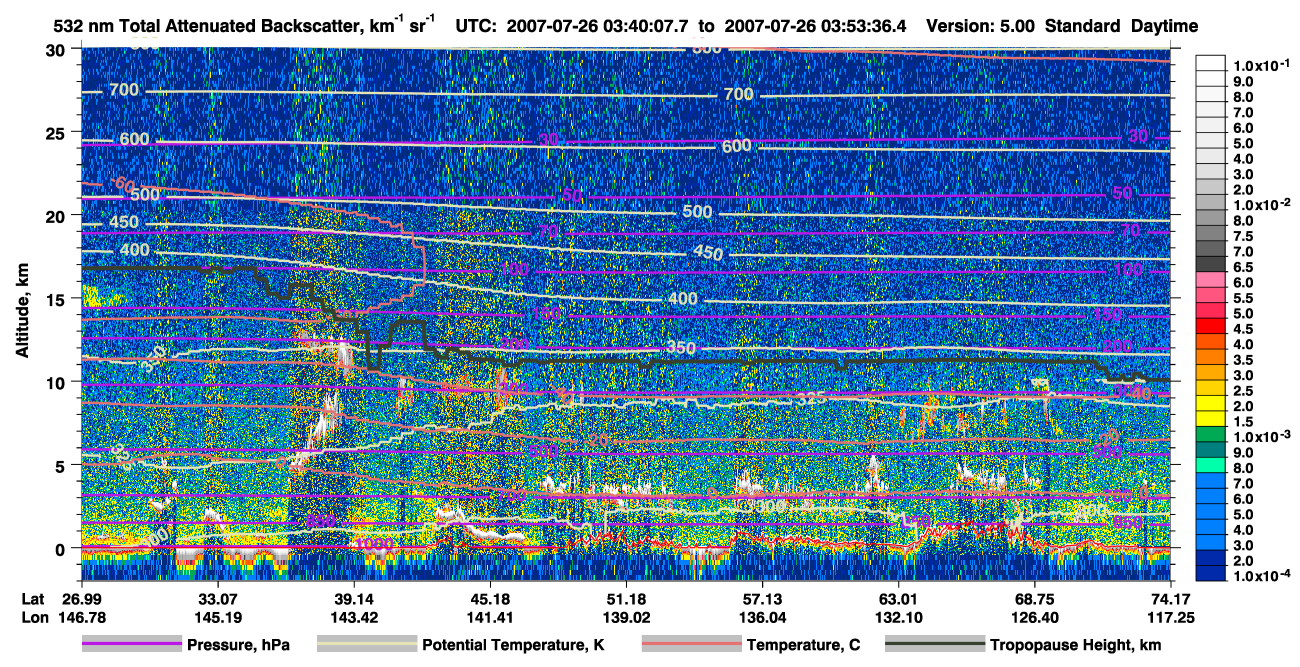This screenshot has height=667, width=1300.
Task: Click latitude value '63.01'
Action: (898, 598)
